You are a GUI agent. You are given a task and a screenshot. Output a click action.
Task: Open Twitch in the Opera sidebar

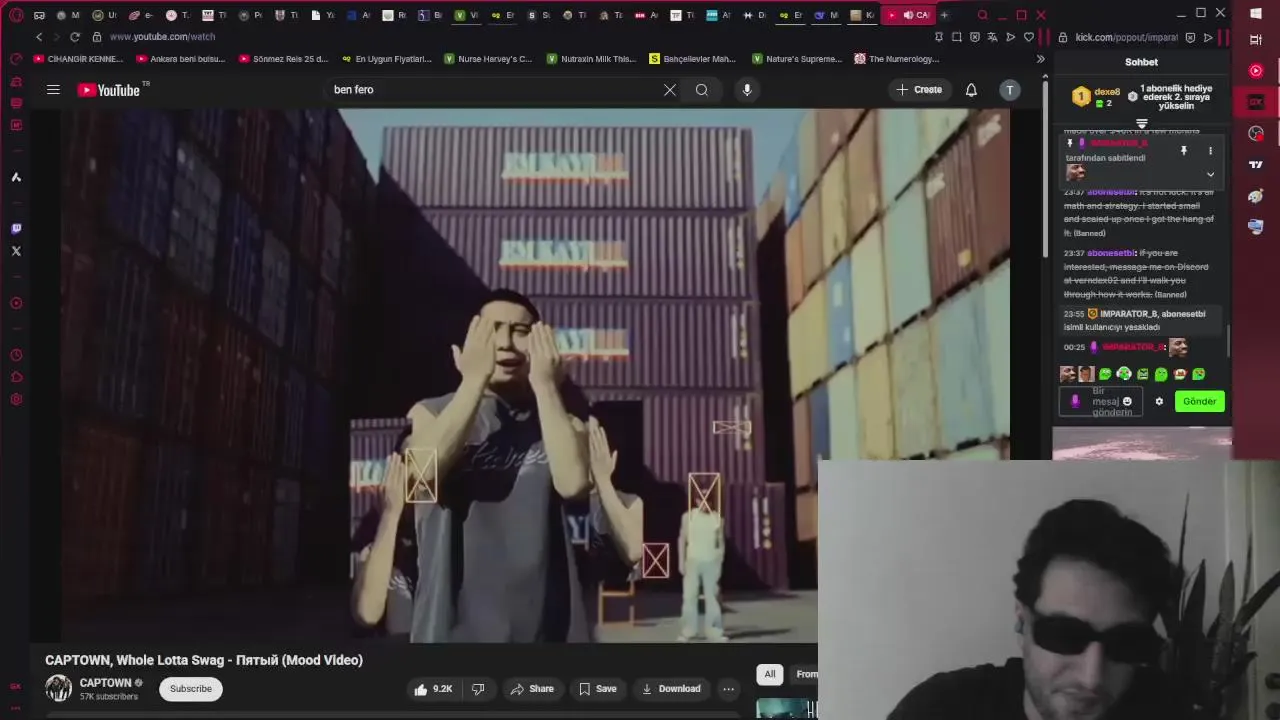[16, 229]
